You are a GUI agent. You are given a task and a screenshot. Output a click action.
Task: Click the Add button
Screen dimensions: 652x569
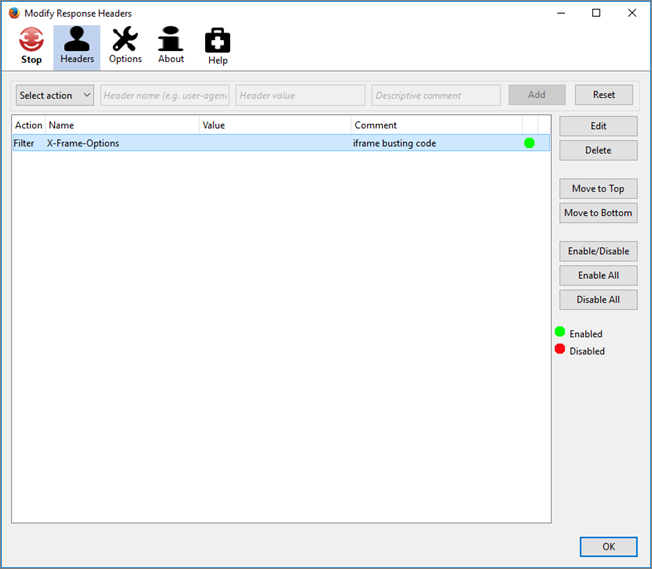537,95
